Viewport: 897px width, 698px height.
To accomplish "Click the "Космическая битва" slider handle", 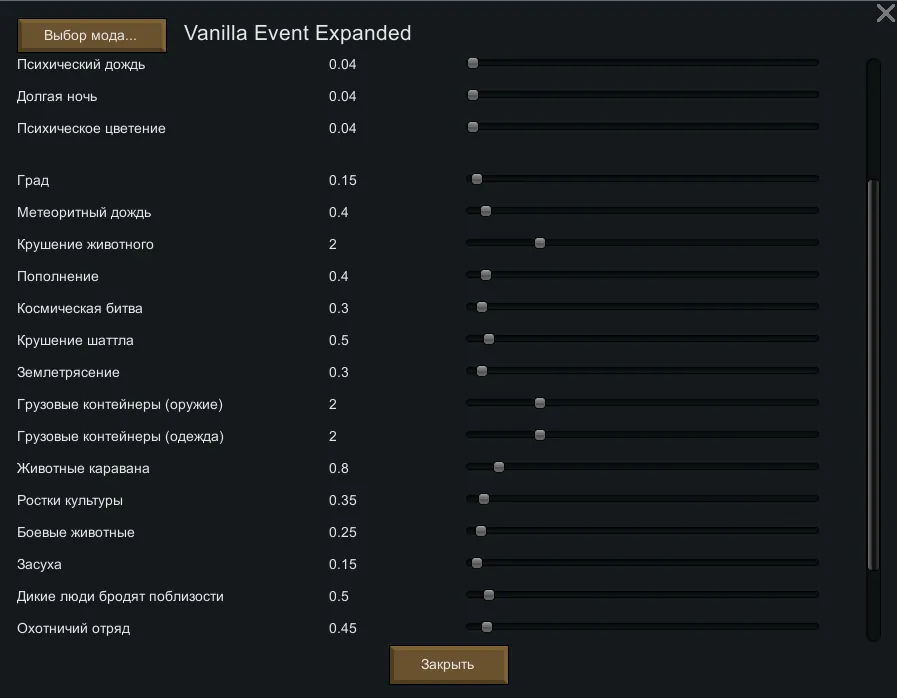I will pos(482,307).
